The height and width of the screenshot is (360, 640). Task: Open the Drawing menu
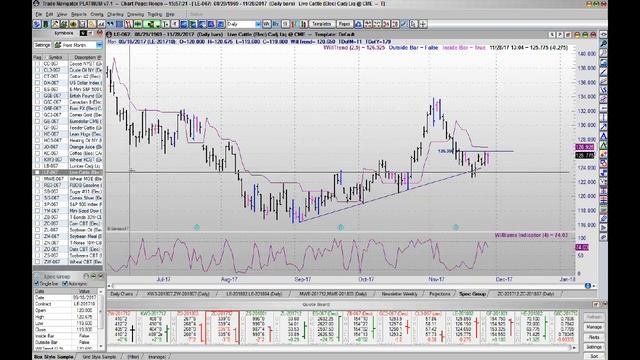(136, 14)
